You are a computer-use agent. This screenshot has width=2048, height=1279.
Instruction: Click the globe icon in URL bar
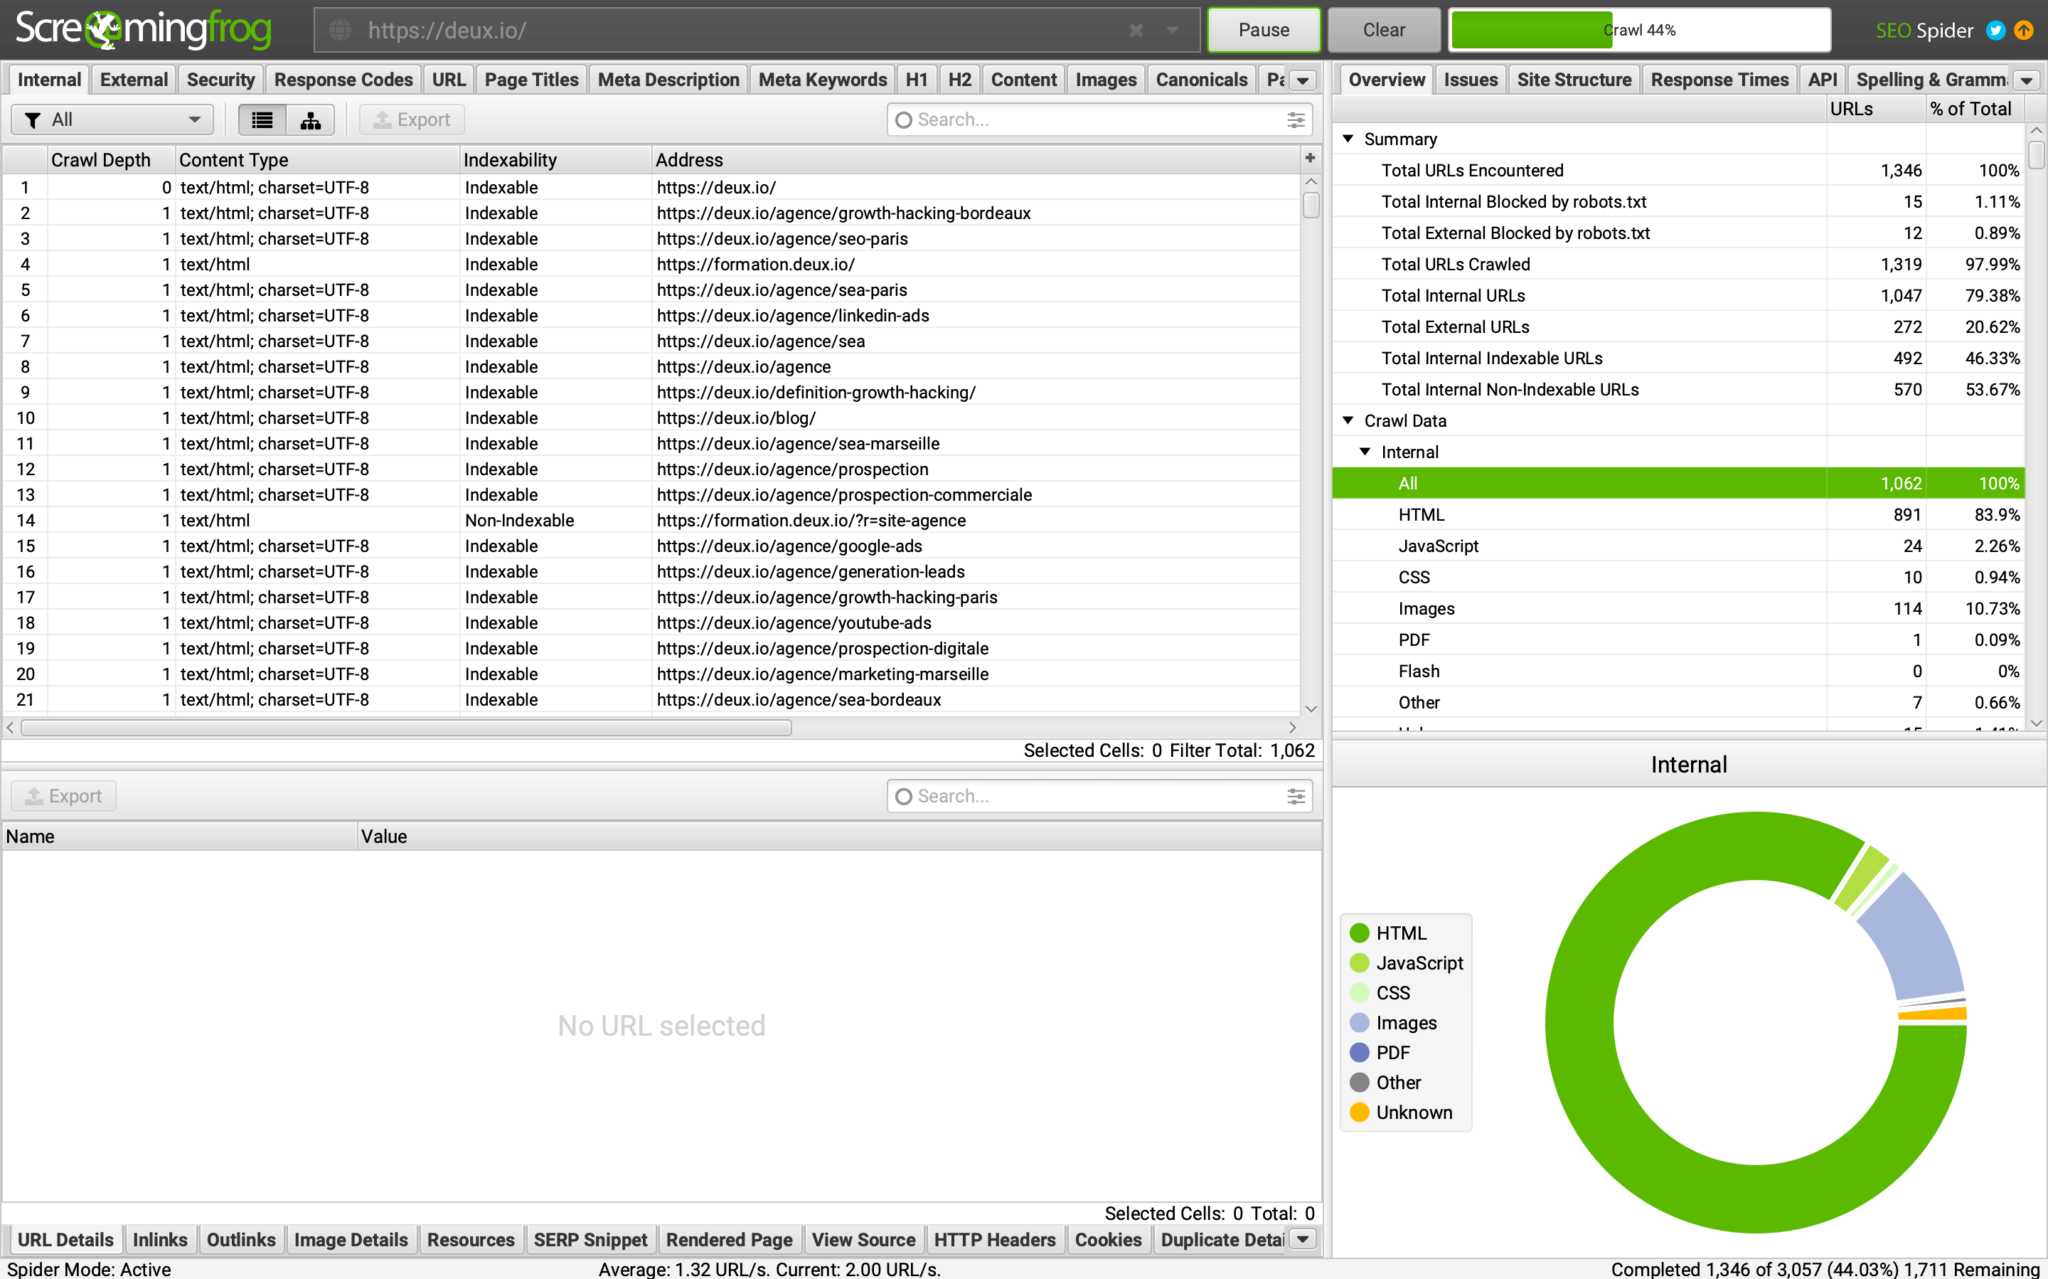341,30
